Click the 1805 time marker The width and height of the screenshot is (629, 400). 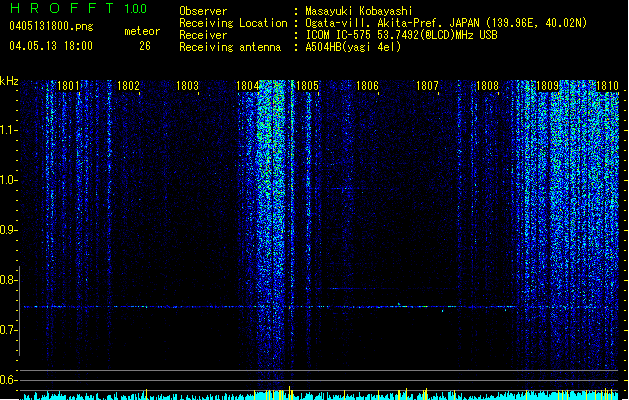[x=307, y=85]
